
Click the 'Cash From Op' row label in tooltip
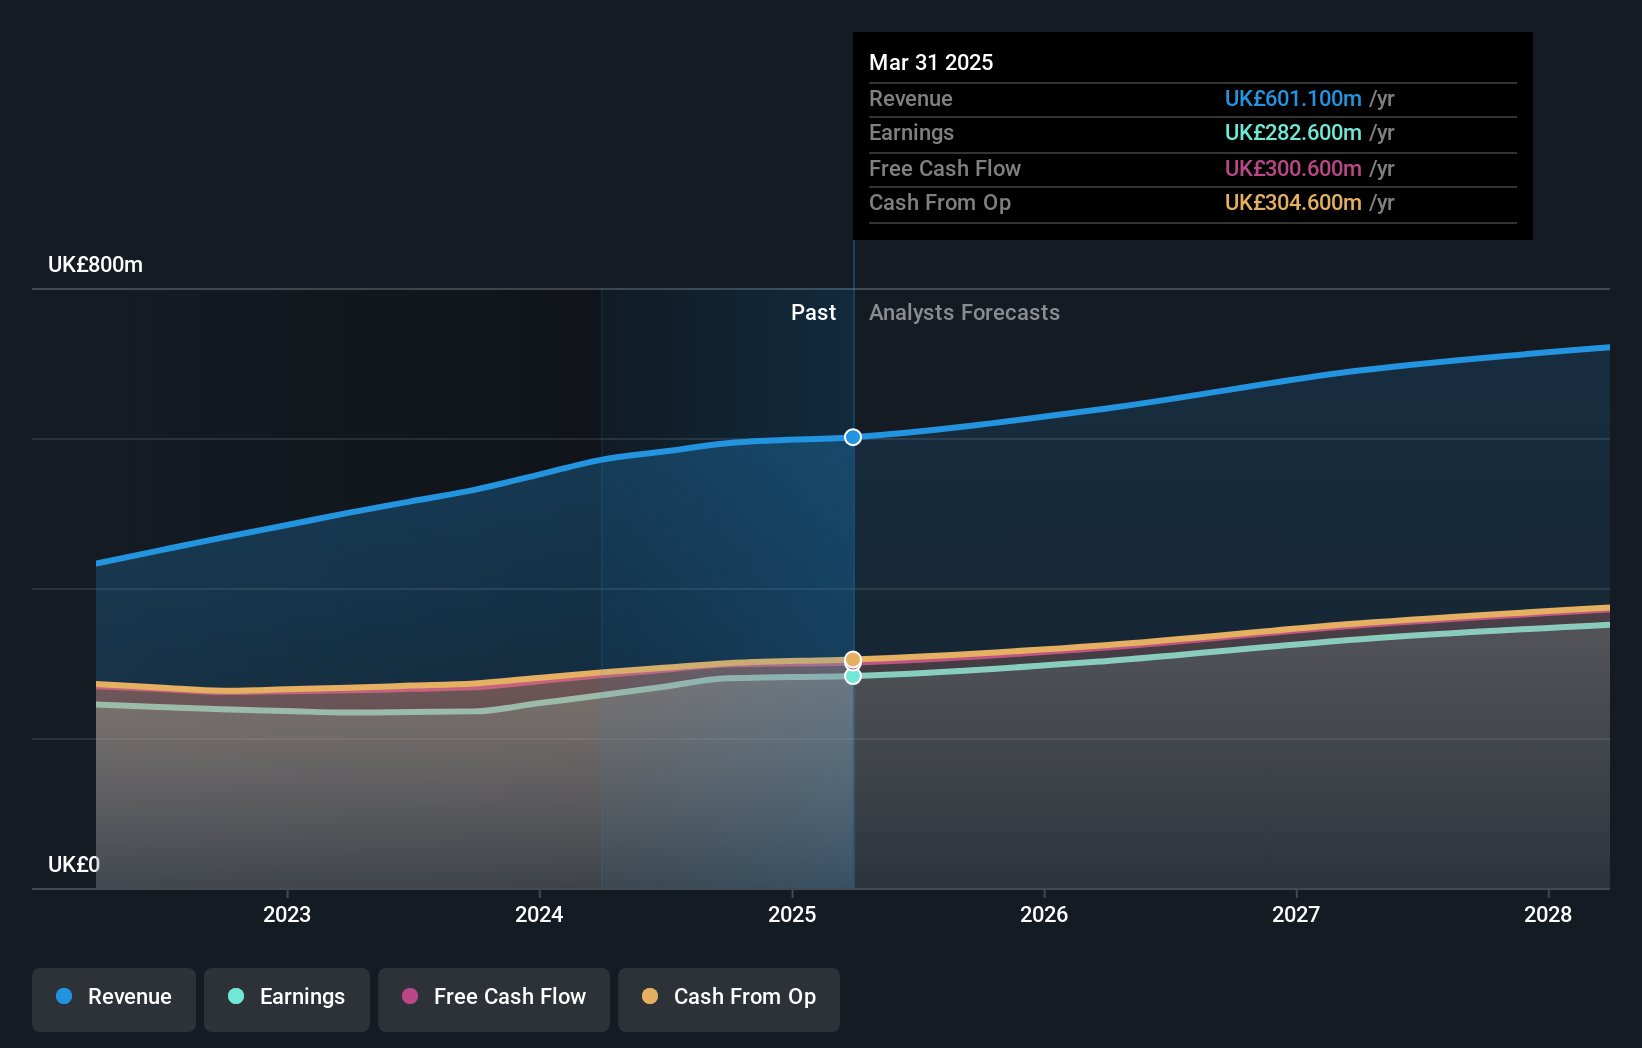point(940,203)
